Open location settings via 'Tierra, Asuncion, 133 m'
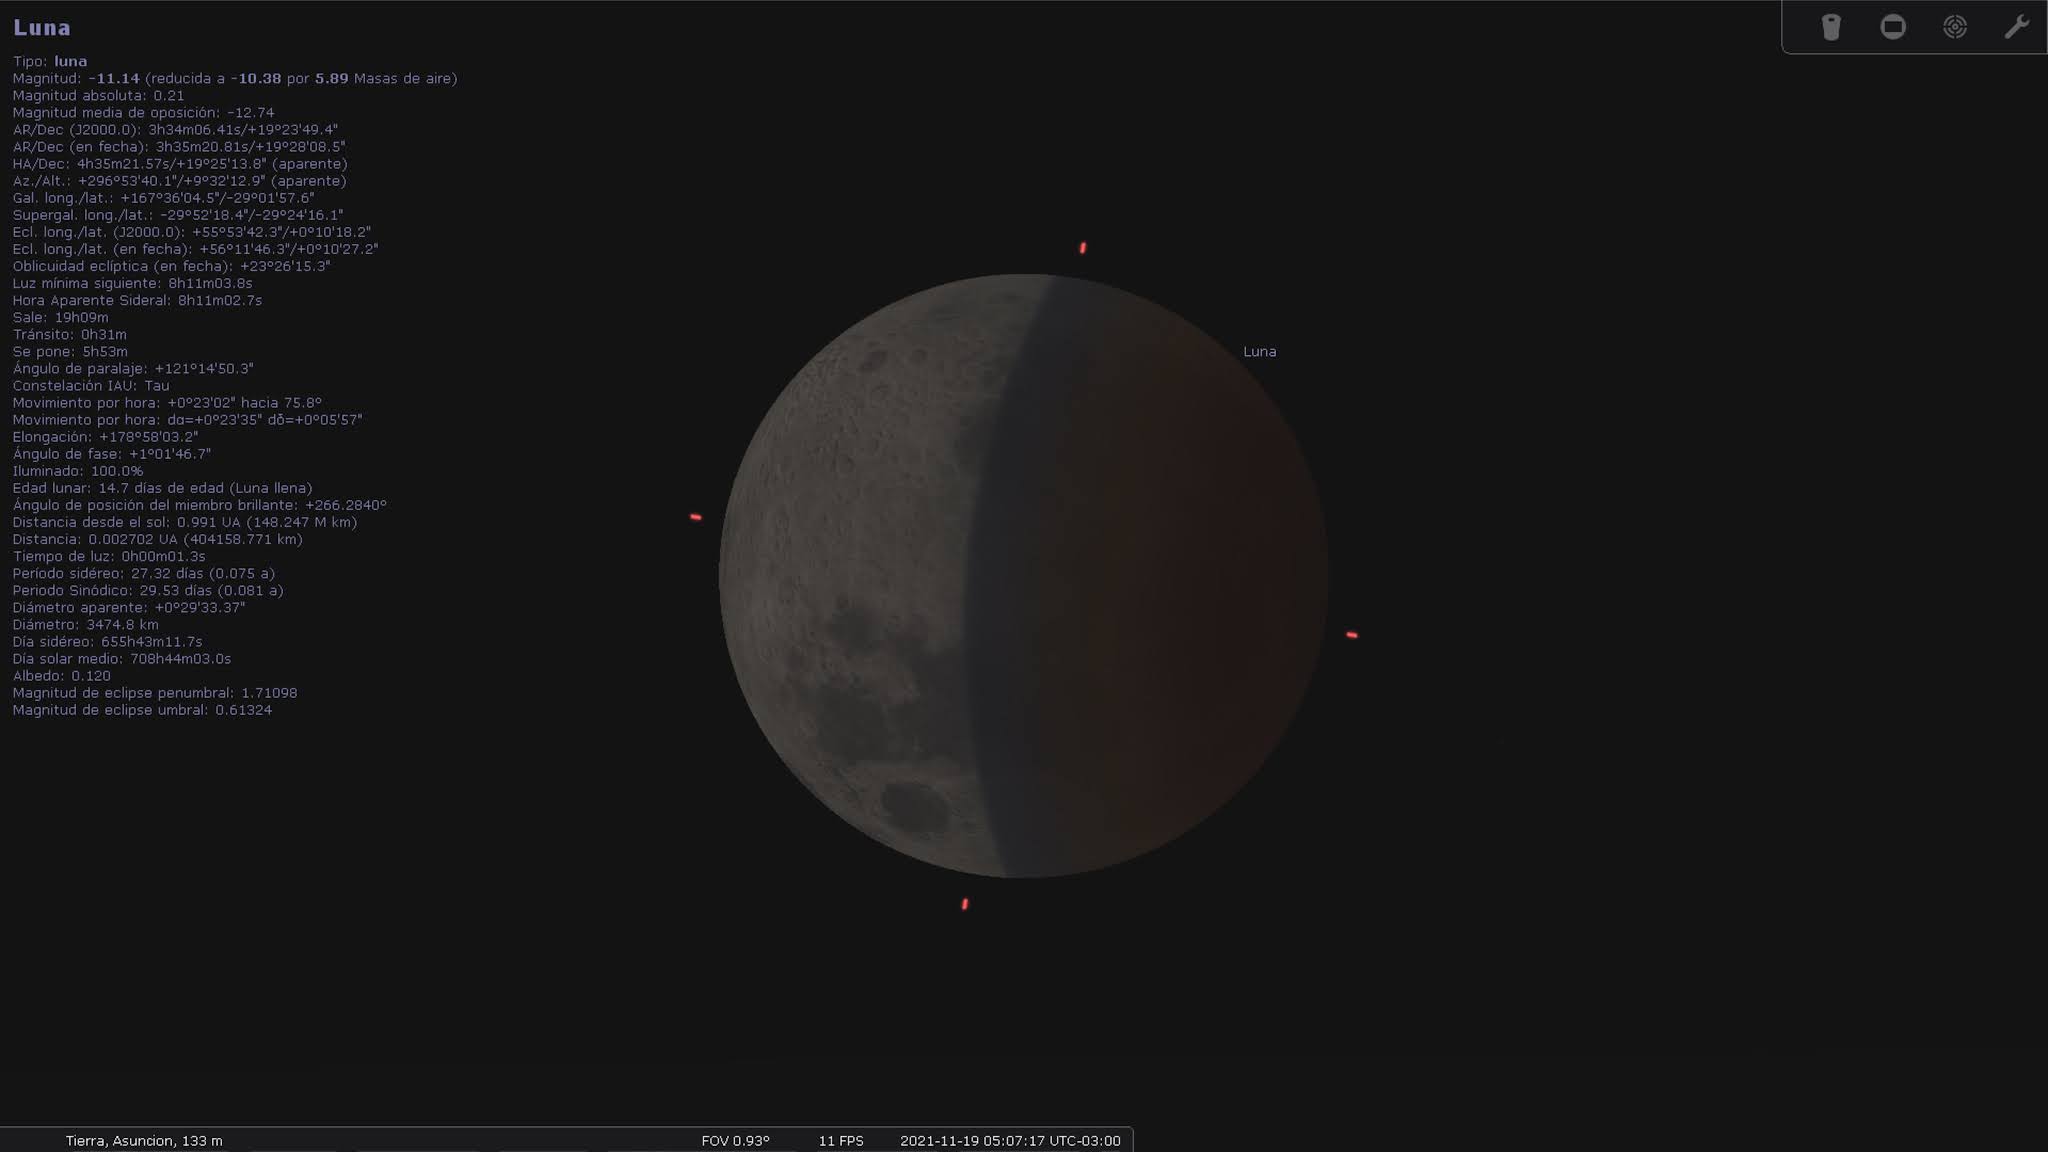This screenshot has height=1152, width=2048. [x=144, y=1141]
